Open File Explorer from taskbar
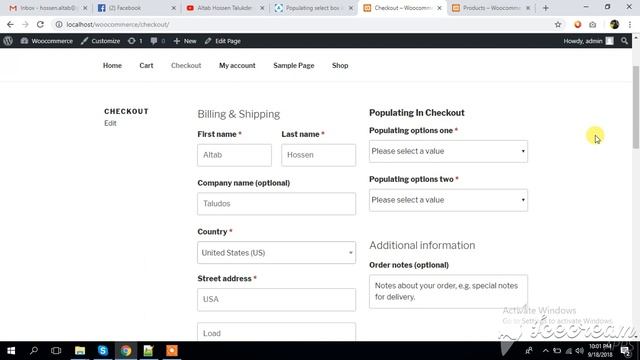 [x=80, y=351]
